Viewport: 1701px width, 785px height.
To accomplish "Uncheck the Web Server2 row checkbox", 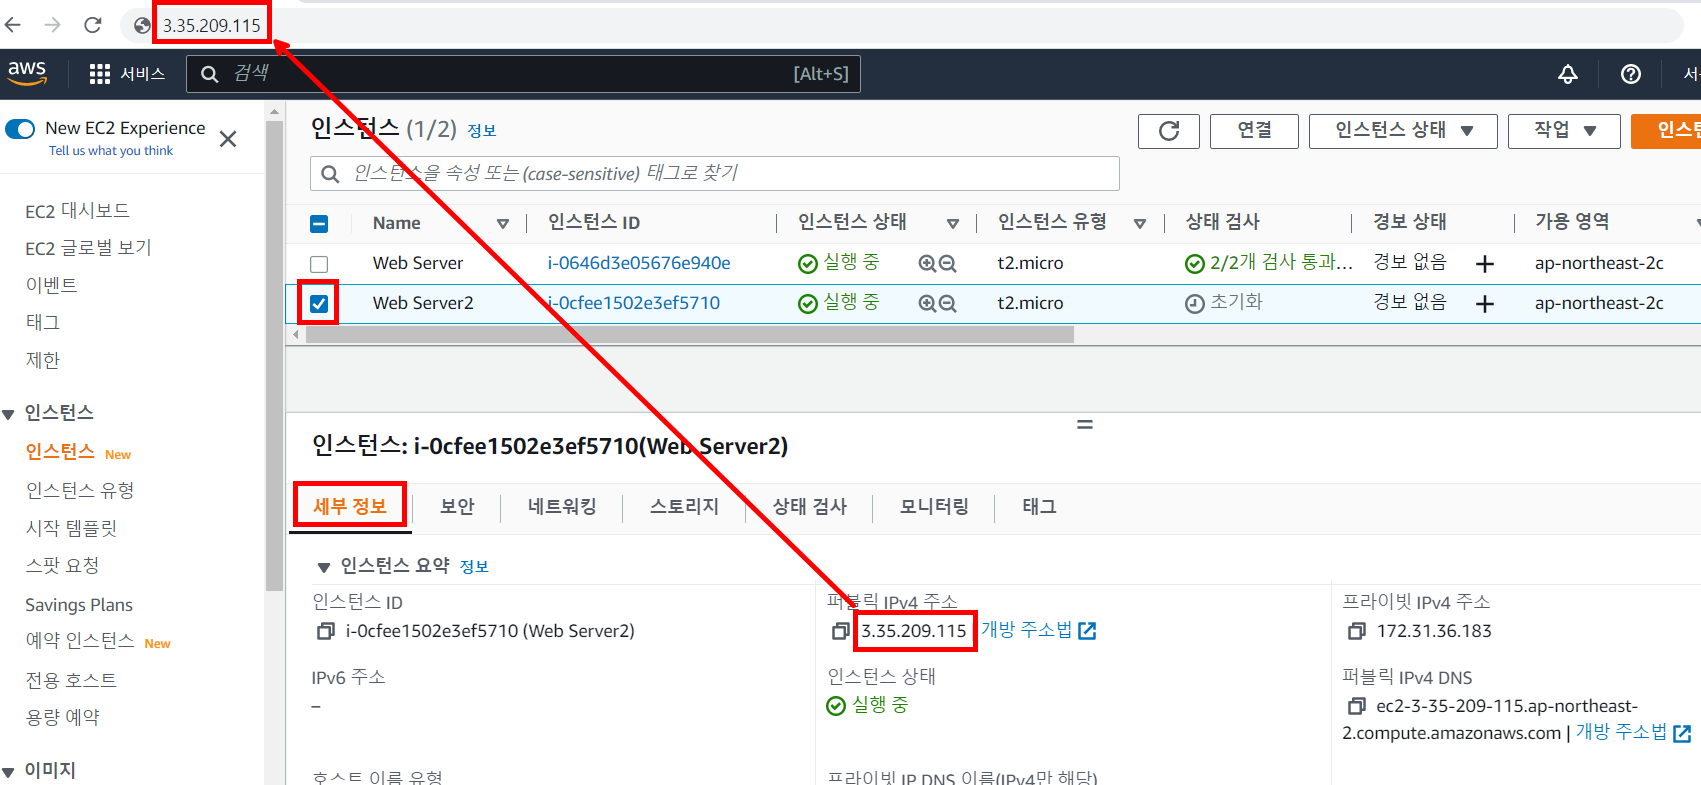I will [319, 304].
